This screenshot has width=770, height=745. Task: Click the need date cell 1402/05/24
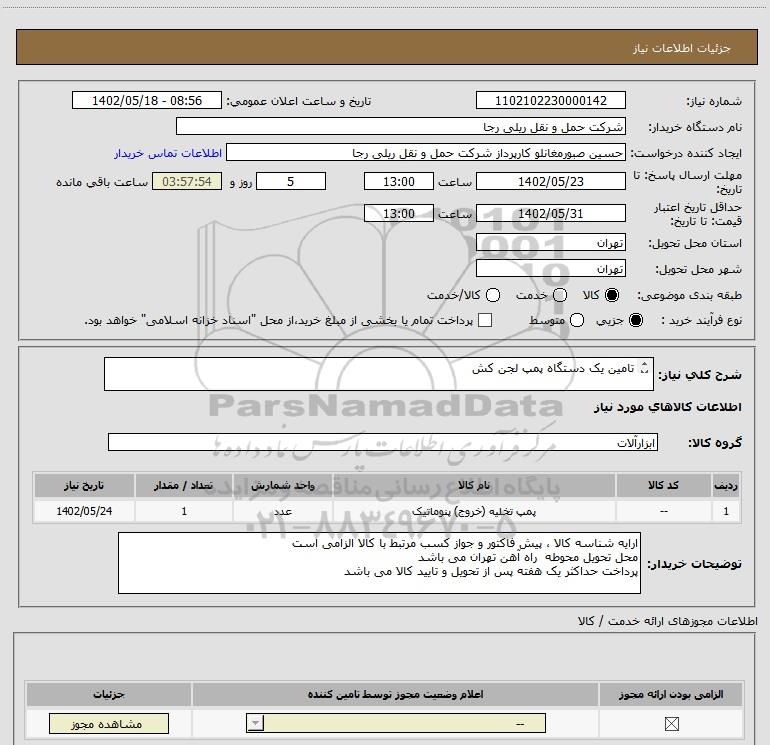click(84, 511)
